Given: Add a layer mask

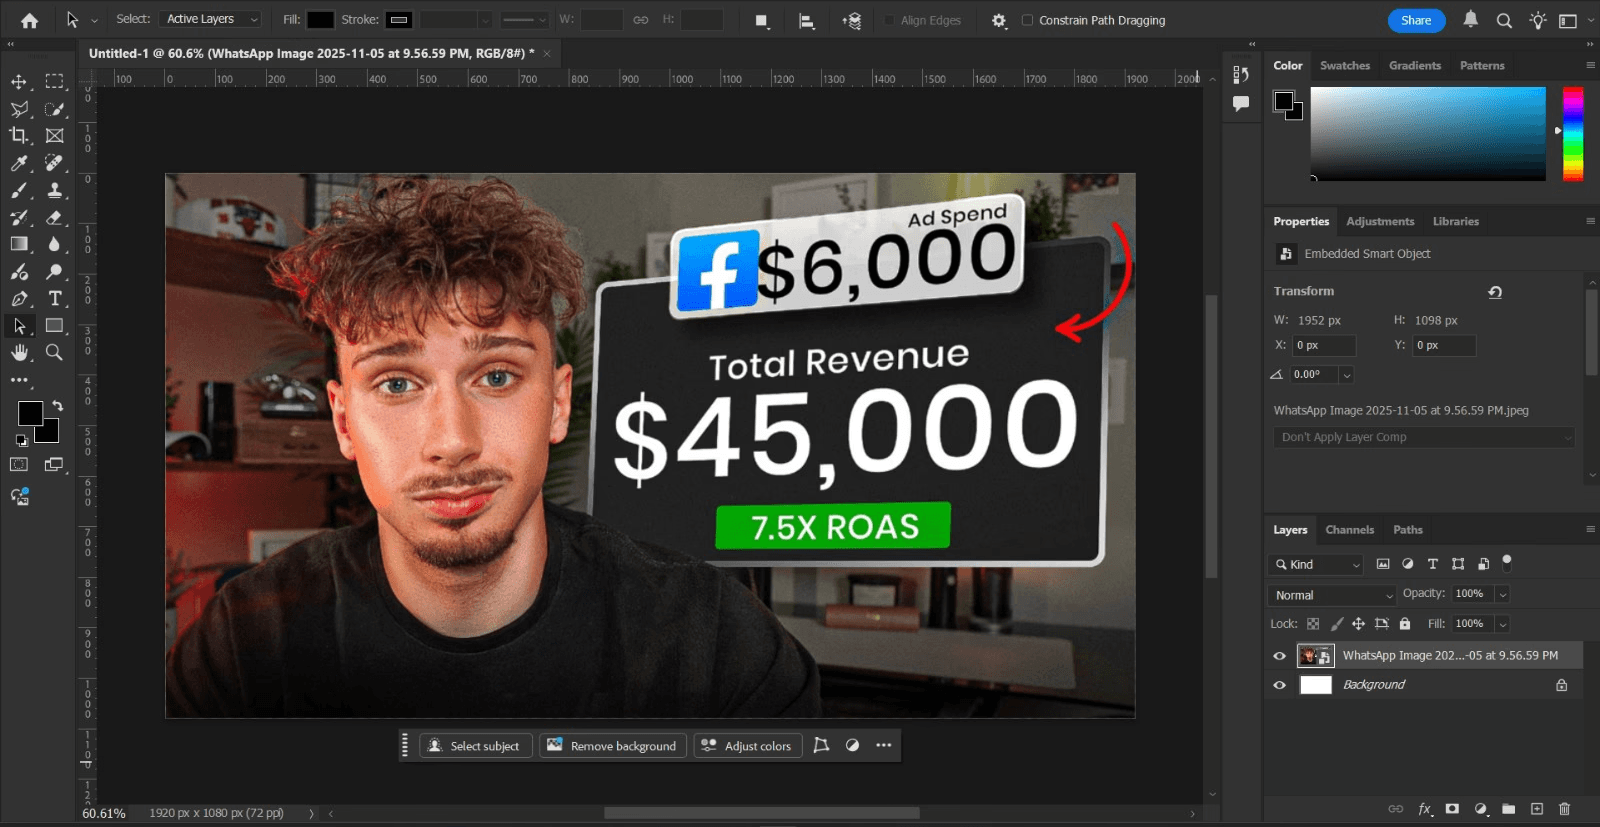Looking at the screenshot, I should click(1452, 809).
